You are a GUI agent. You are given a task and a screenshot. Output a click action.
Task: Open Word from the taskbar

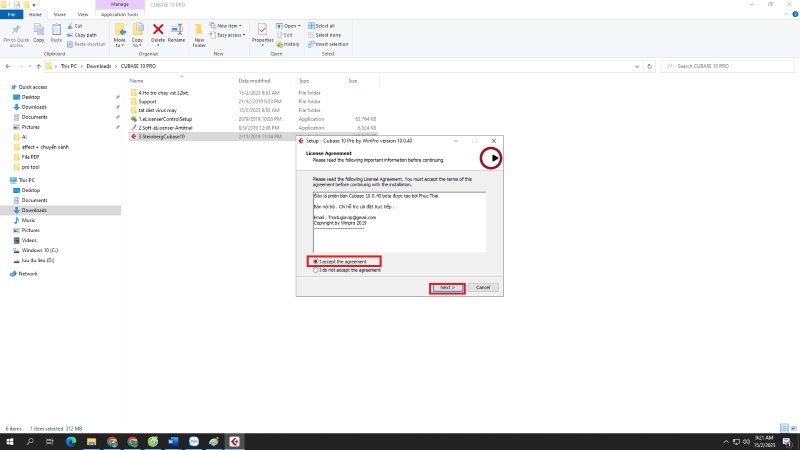(173, 441)
